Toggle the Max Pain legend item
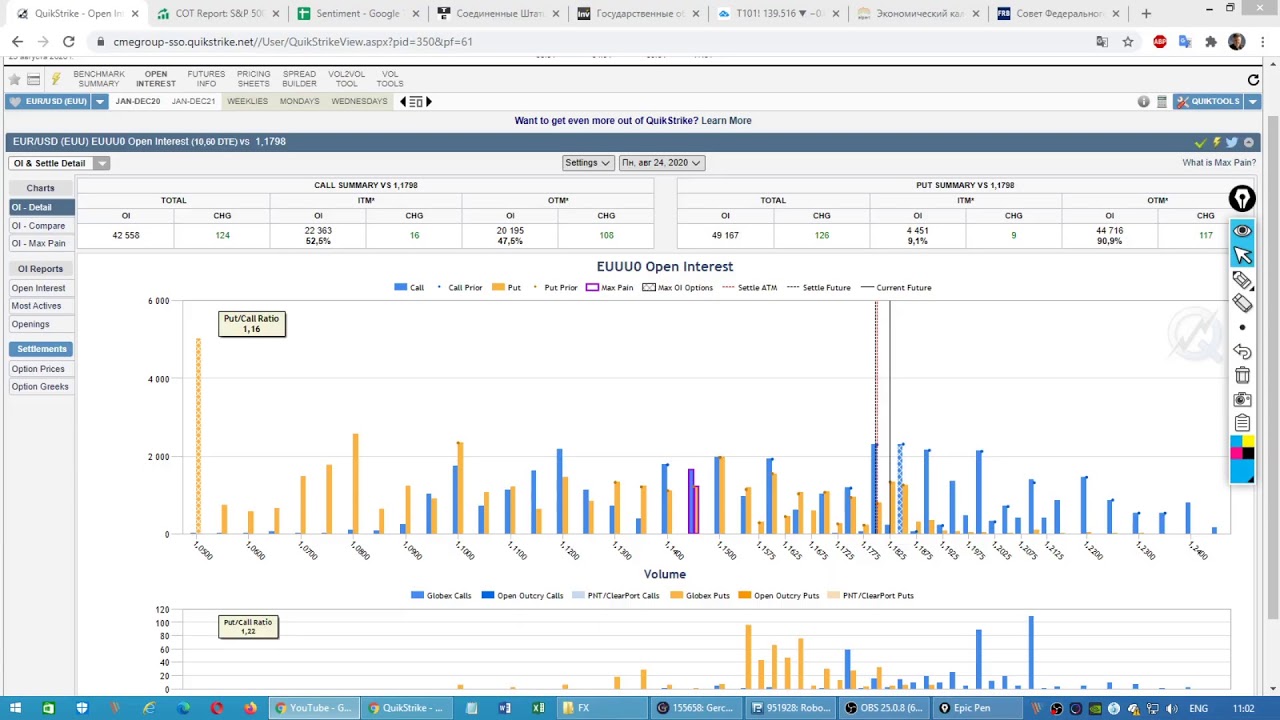This screenshot has height=720, width=1280. [609, 288]
